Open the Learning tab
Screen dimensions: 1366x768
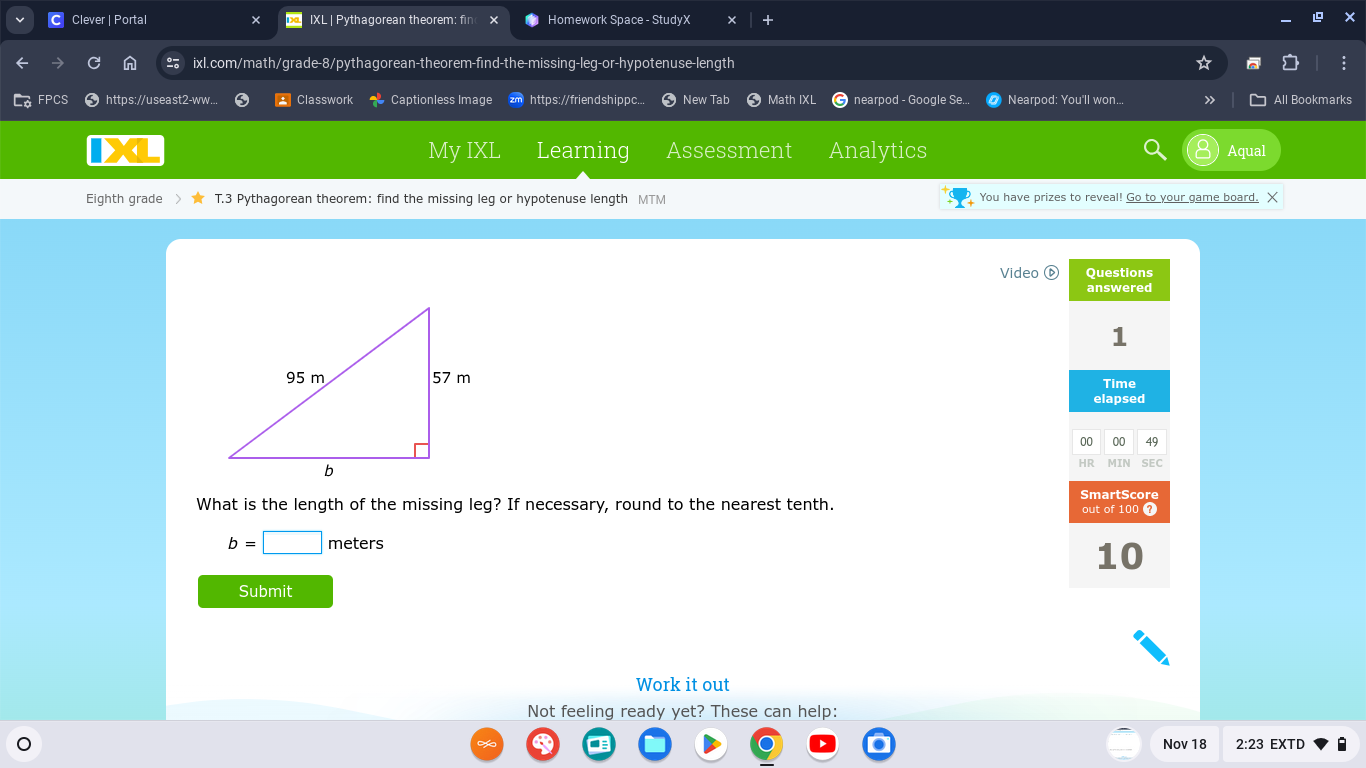(x=583, y=150)
